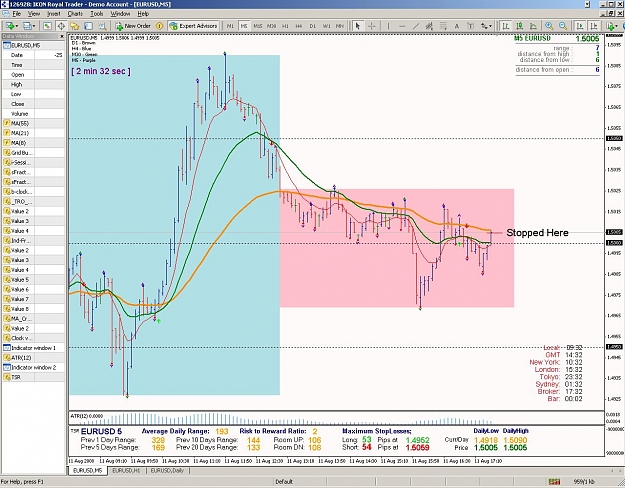Zoom out of the chart
Viewport: 625px width, 488px height.
pyautogui.click(x=563, y=26)
